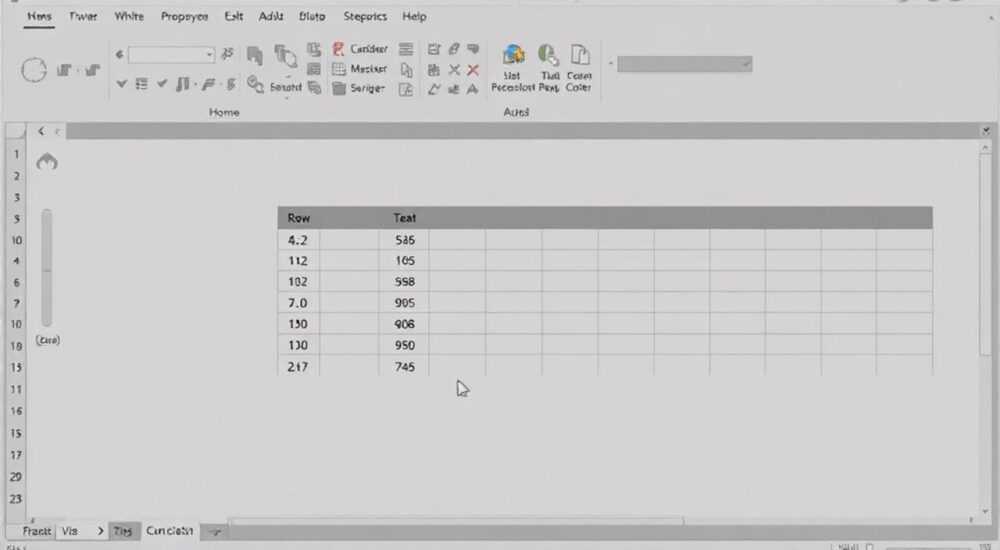
Task: Expand the arrow next to Vis tab
Action: pos(100,531)
